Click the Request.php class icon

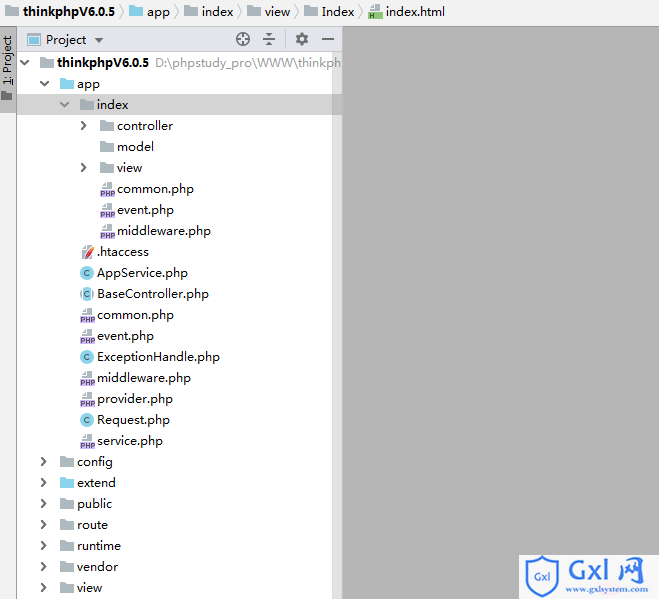click(87, 420)
